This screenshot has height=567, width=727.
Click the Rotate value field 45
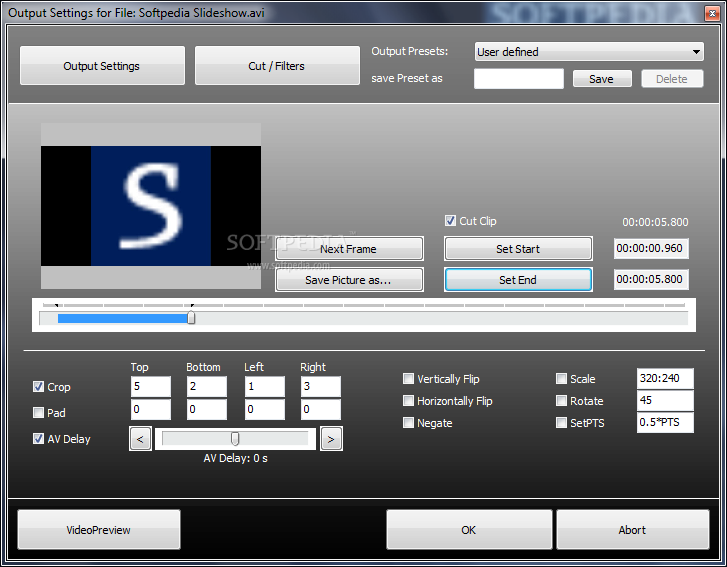tap(665, 401)
